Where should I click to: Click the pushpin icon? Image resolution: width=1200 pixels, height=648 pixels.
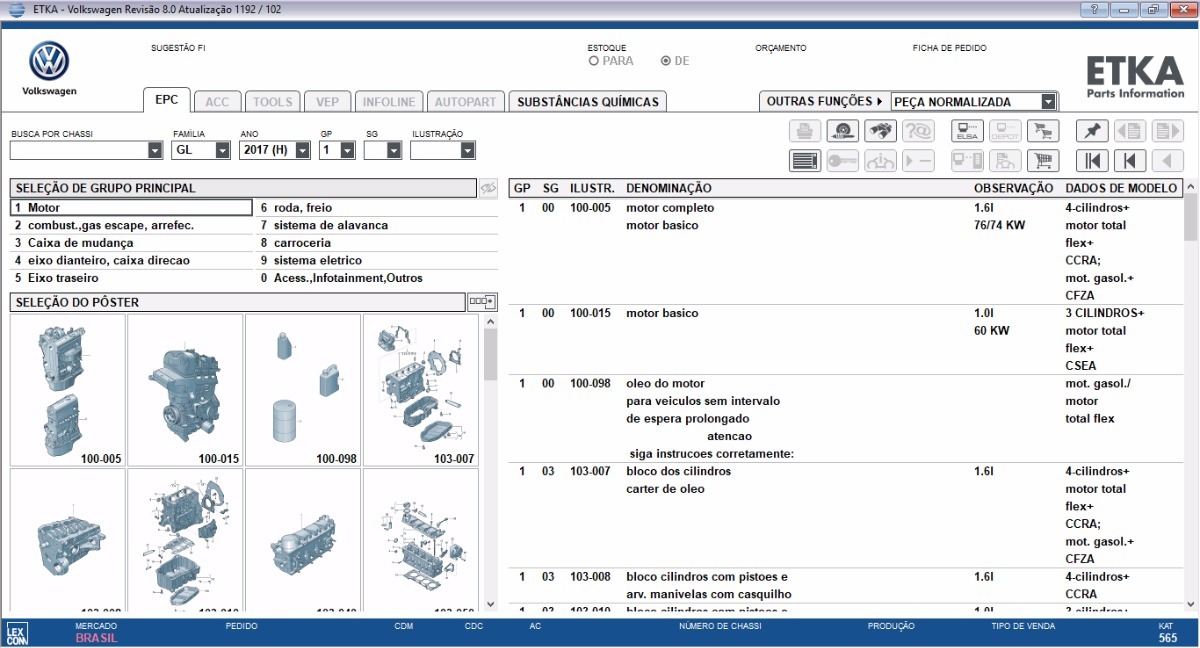1092,131
